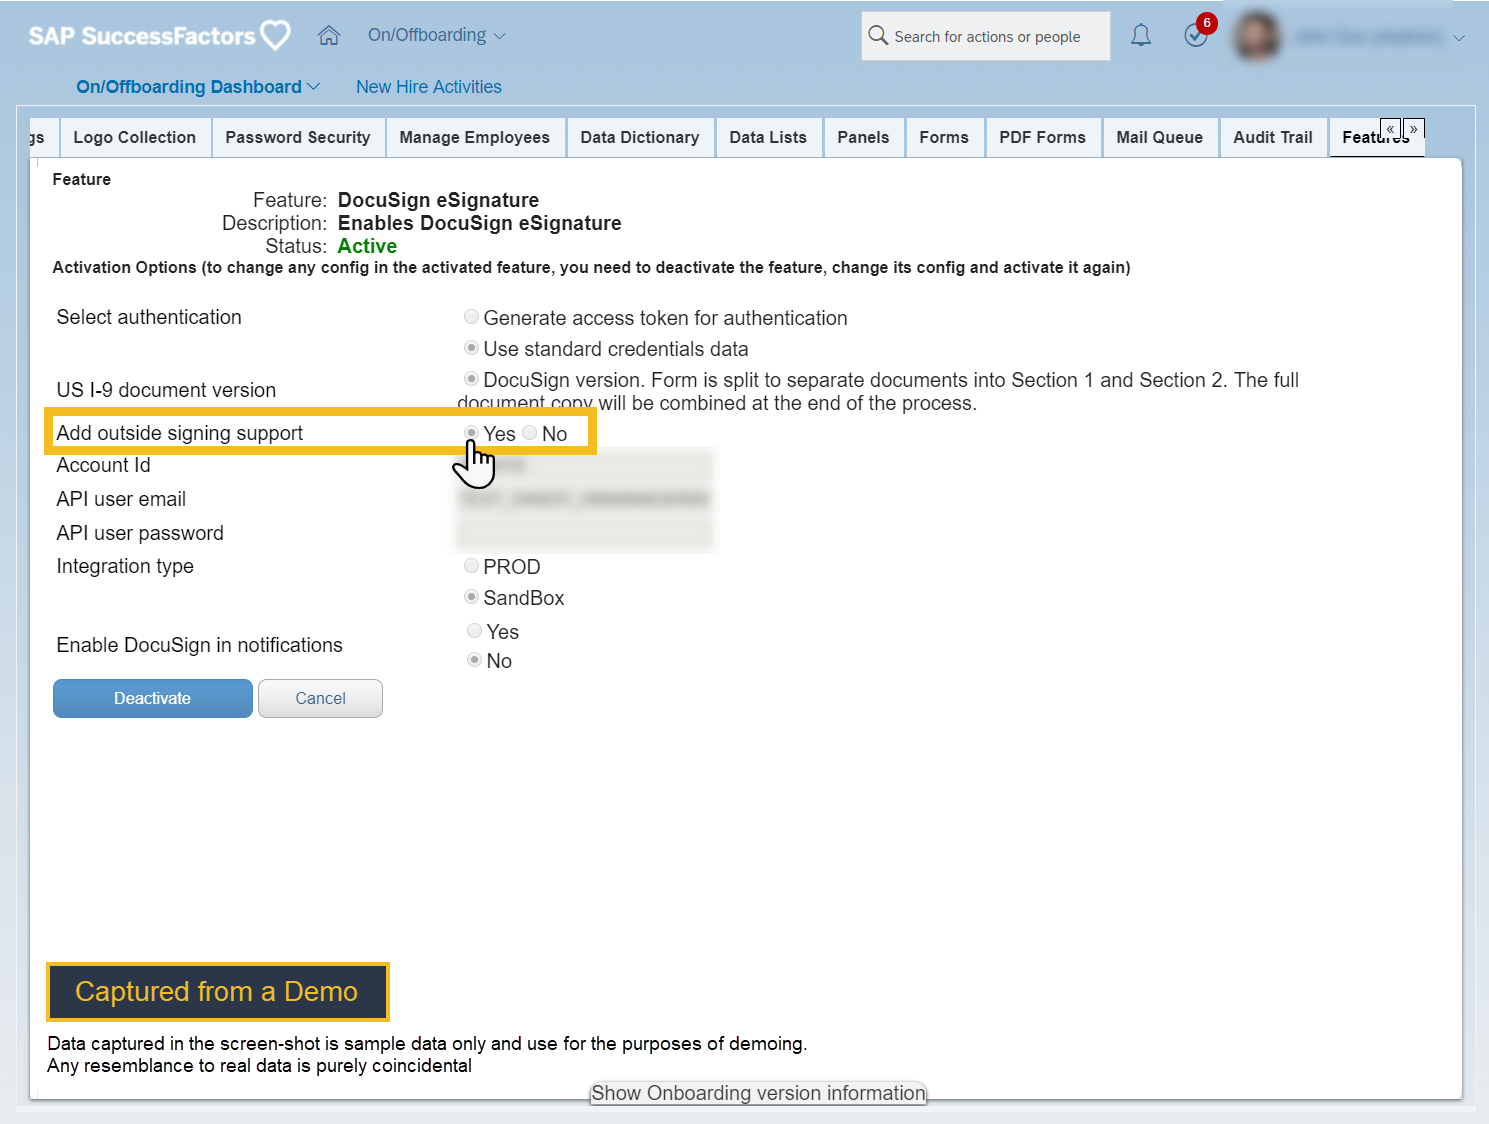
Task: Open notifications bell
Action: click(x=1141, y=36)
